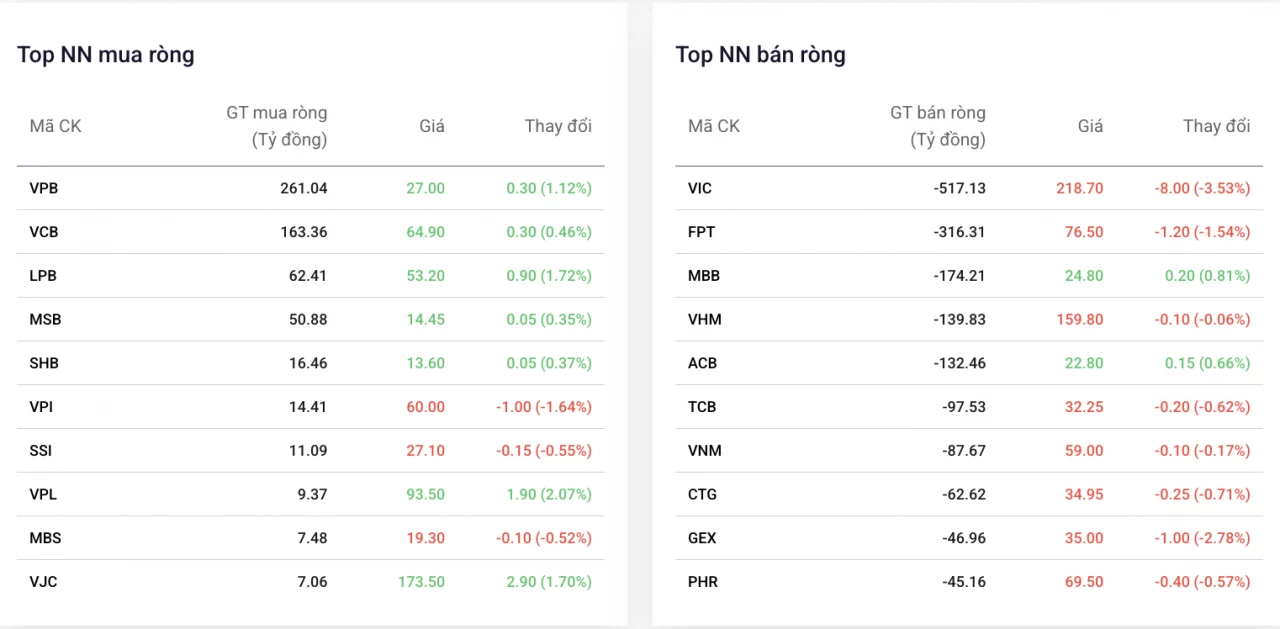1280x629 pixels.
Task: Select CTG stock symbol
Action: point(702,495)
